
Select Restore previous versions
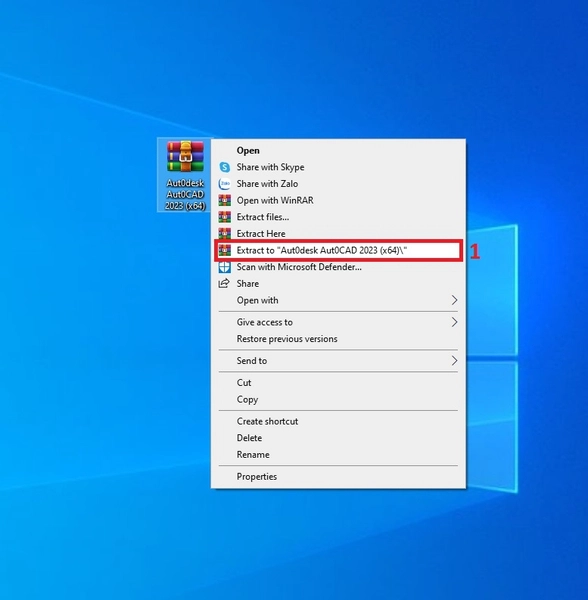coord(338,339)
